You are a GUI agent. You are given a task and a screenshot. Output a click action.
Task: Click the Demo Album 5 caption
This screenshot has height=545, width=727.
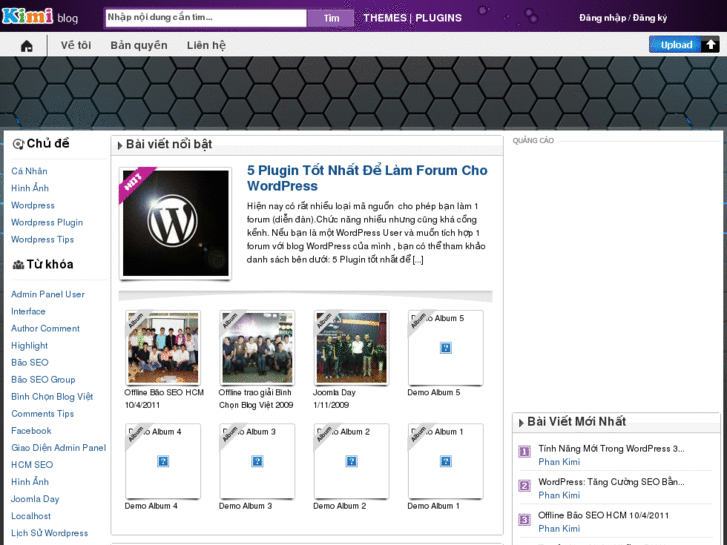(434, 392)
